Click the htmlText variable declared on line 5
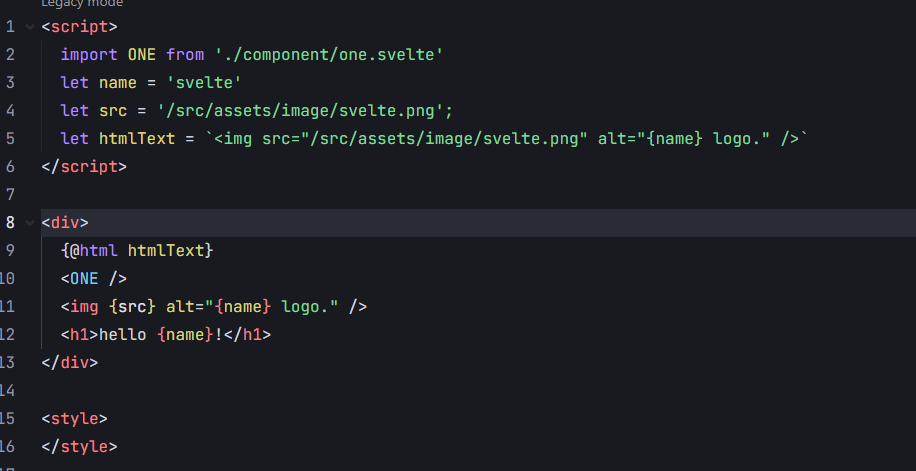The height and width of the screenshot is (471, 916). pos(137,139)
